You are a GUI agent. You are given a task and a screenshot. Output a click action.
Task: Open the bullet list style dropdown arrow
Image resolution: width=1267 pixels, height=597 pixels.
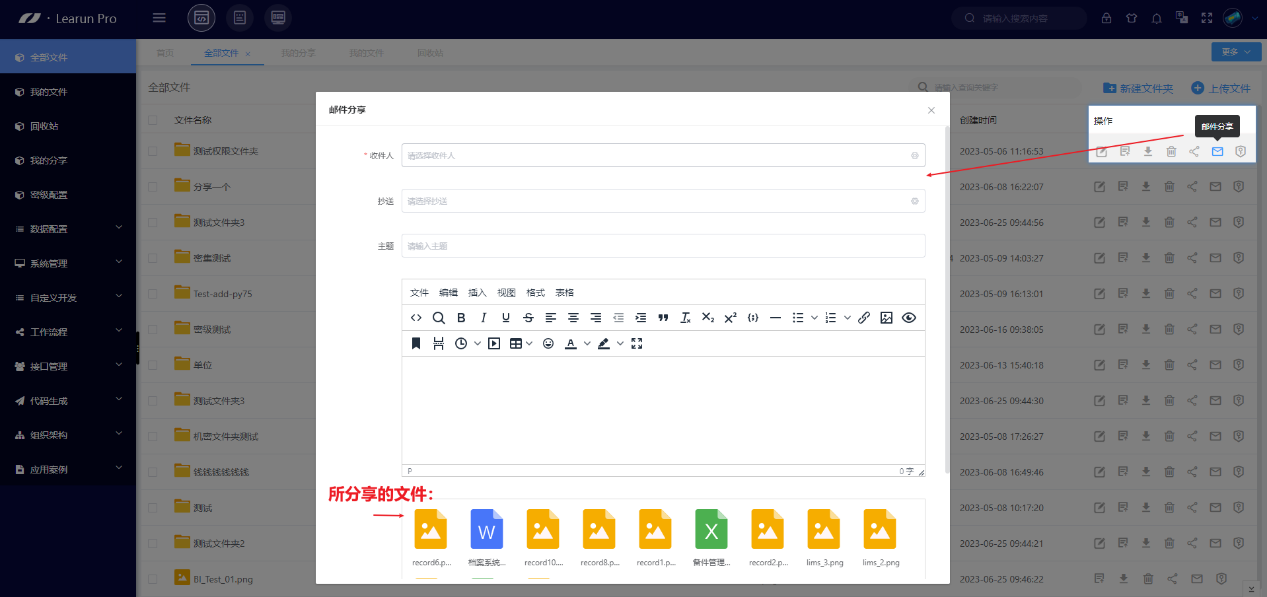pyautogui.click(x=814, y=318)
